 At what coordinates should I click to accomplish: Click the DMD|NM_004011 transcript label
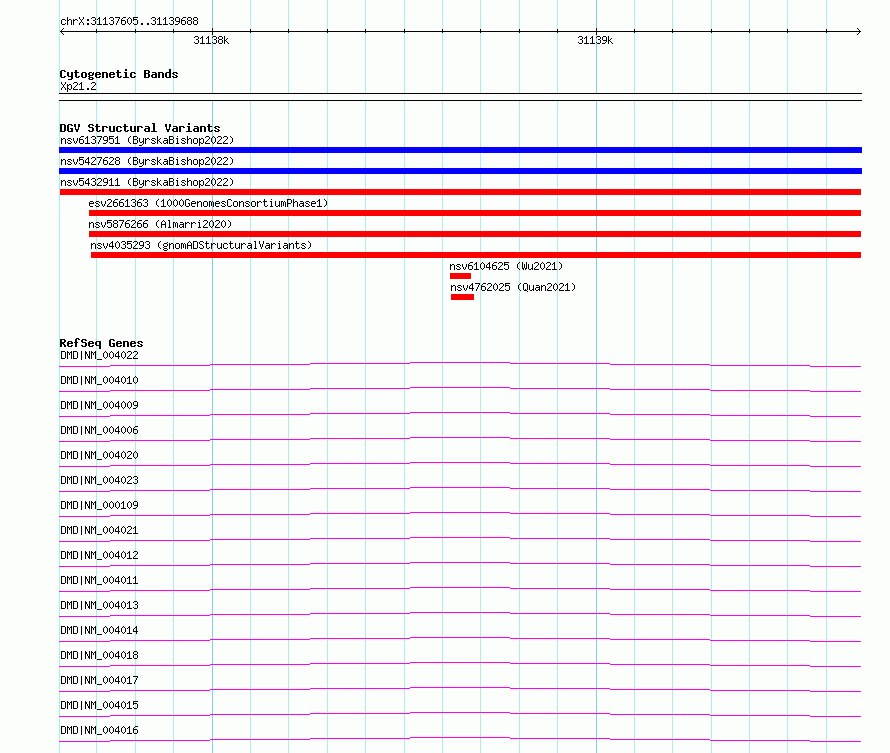click(99, 580)
